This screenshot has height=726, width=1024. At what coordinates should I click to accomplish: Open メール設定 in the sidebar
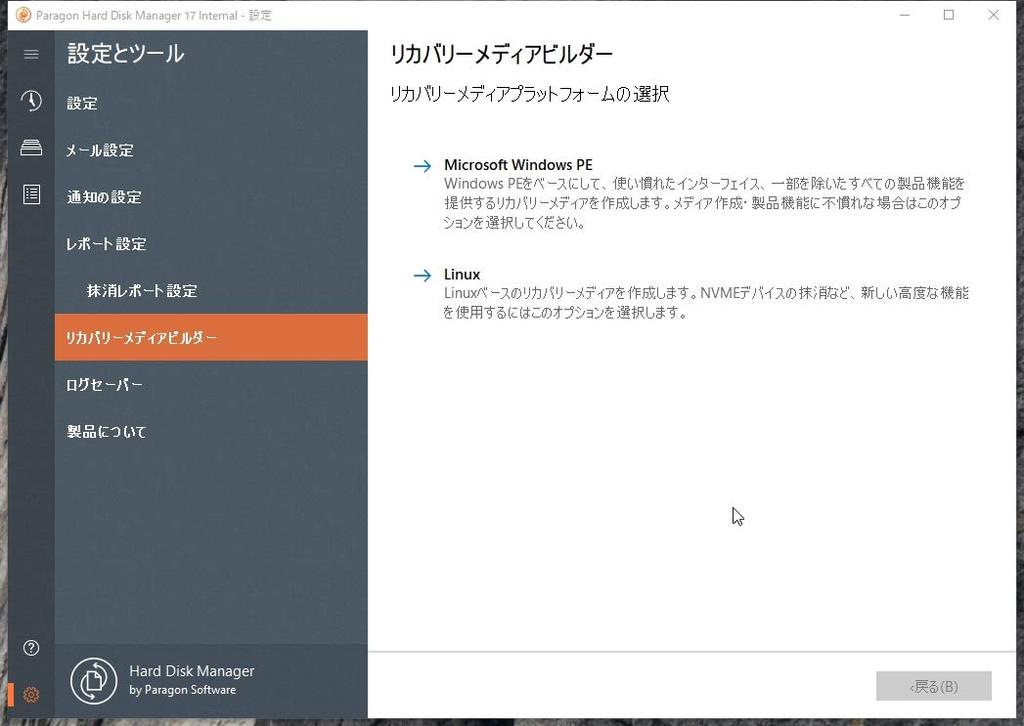point(211,150)
